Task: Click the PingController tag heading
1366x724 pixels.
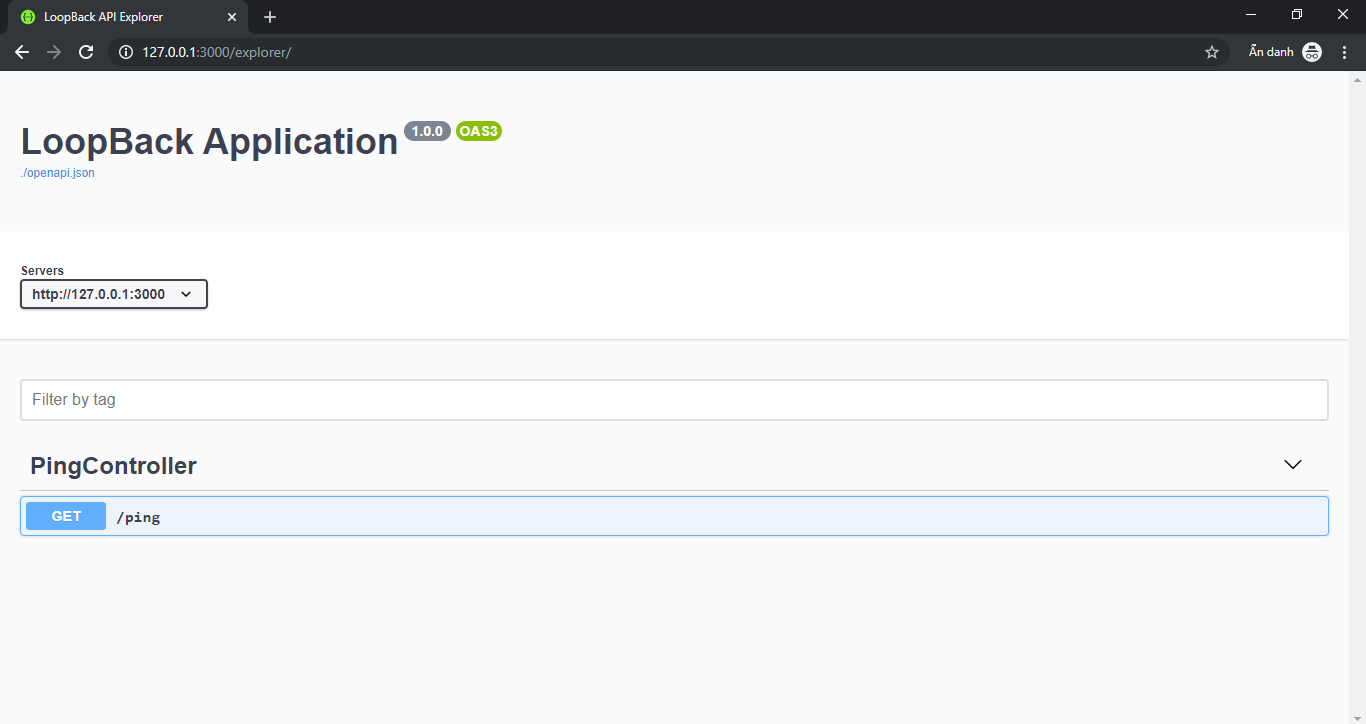Action: pyautogui.click(x=113, y=466)
